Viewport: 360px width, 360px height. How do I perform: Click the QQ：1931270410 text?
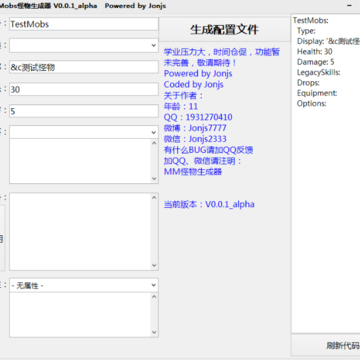pos(198,117)
